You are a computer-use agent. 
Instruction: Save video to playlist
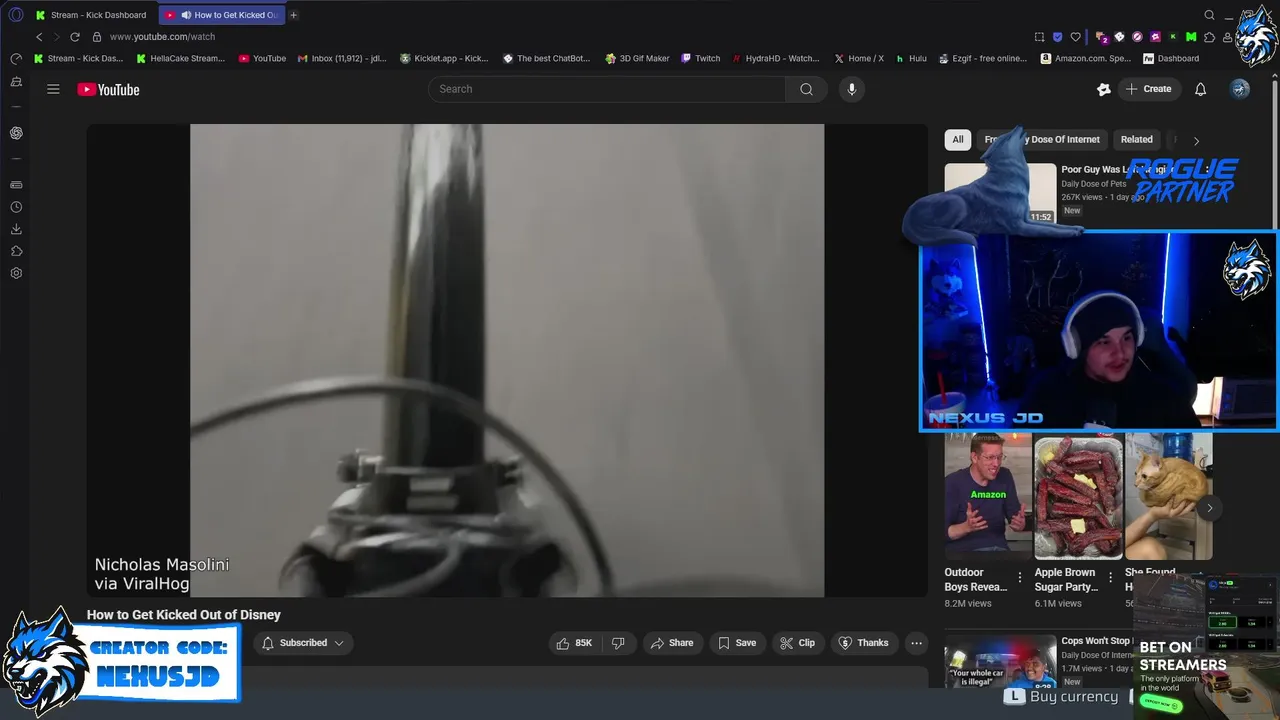(x=737, y=643)
